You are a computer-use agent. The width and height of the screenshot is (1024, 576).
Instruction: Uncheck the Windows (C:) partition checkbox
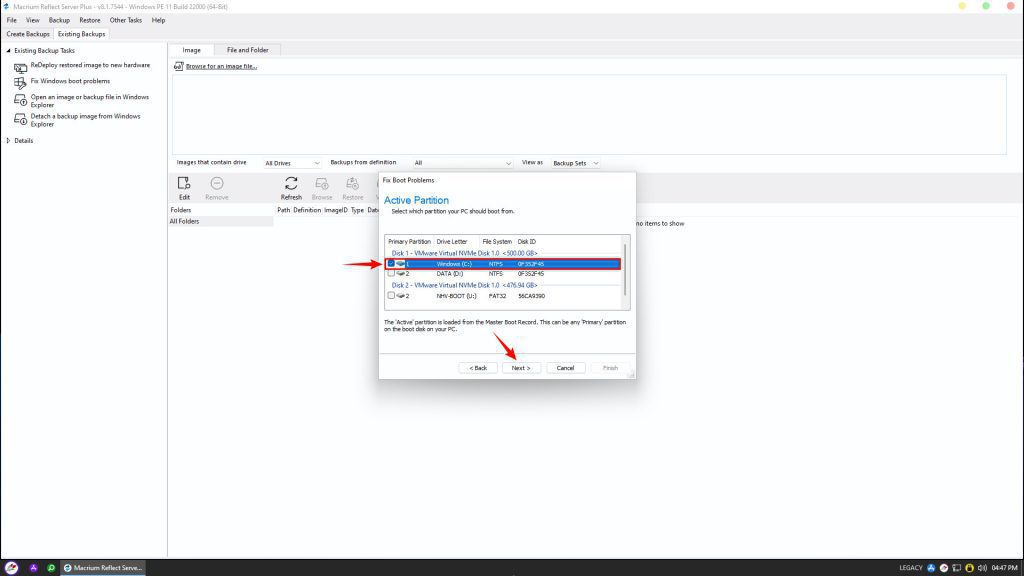[391, 264]
